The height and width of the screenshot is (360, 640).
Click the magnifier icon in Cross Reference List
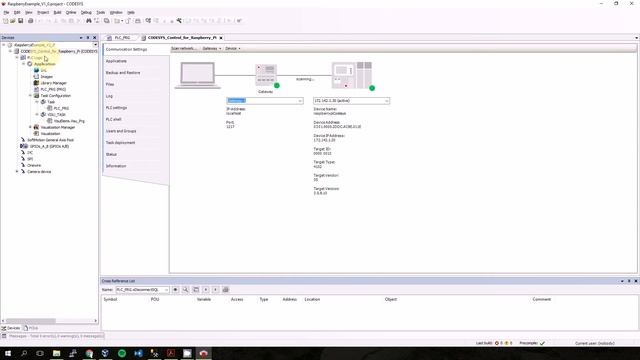(x=186, y=289)
